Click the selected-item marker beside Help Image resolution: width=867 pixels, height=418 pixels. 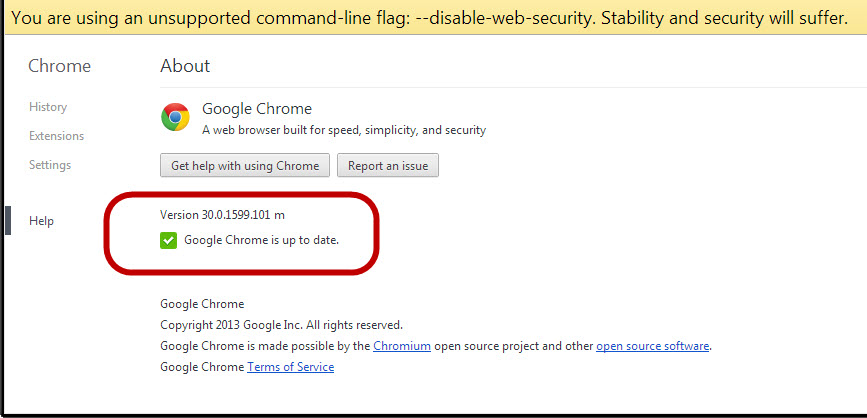pyautogui.click(x=8, y=221)
